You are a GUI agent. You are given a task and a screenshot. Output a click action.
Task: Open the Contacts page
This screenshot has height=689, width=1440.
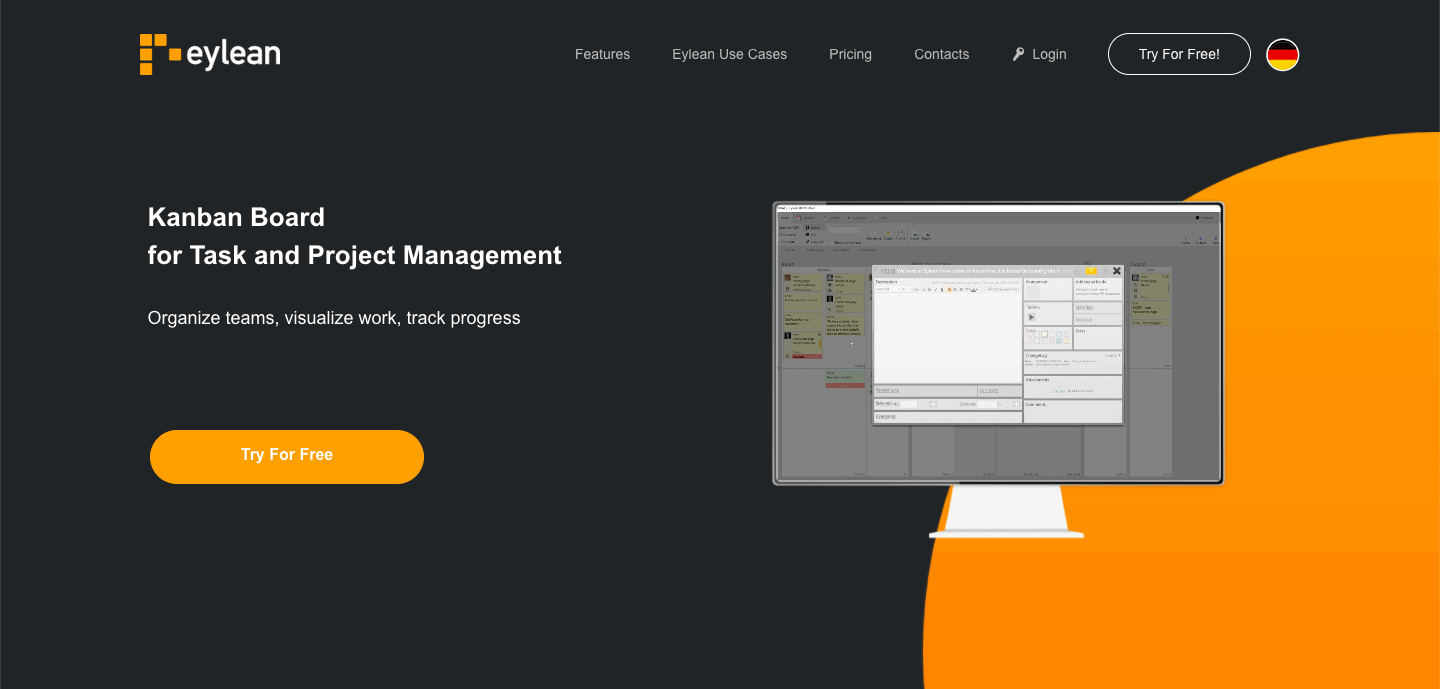click(941, 54)
